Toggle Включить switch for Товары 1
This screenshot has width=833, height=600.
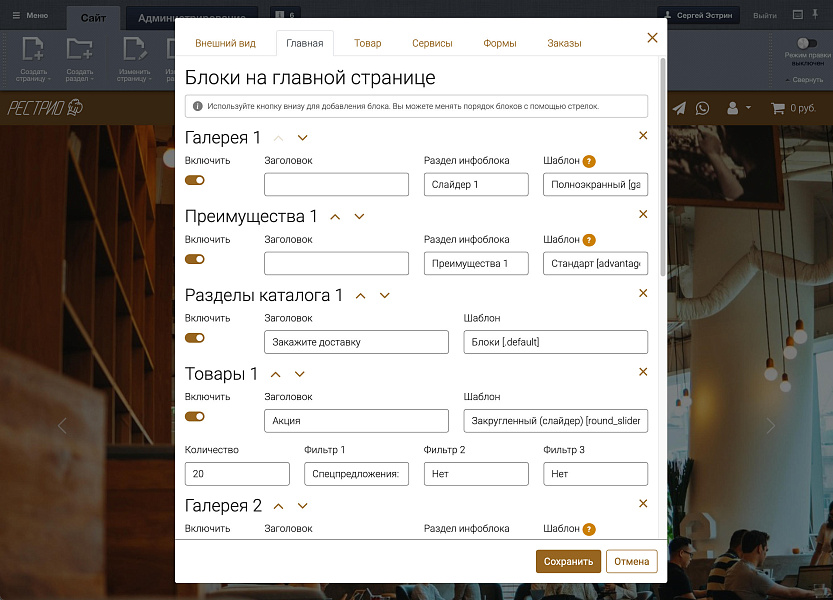click(x=195, y=416)
